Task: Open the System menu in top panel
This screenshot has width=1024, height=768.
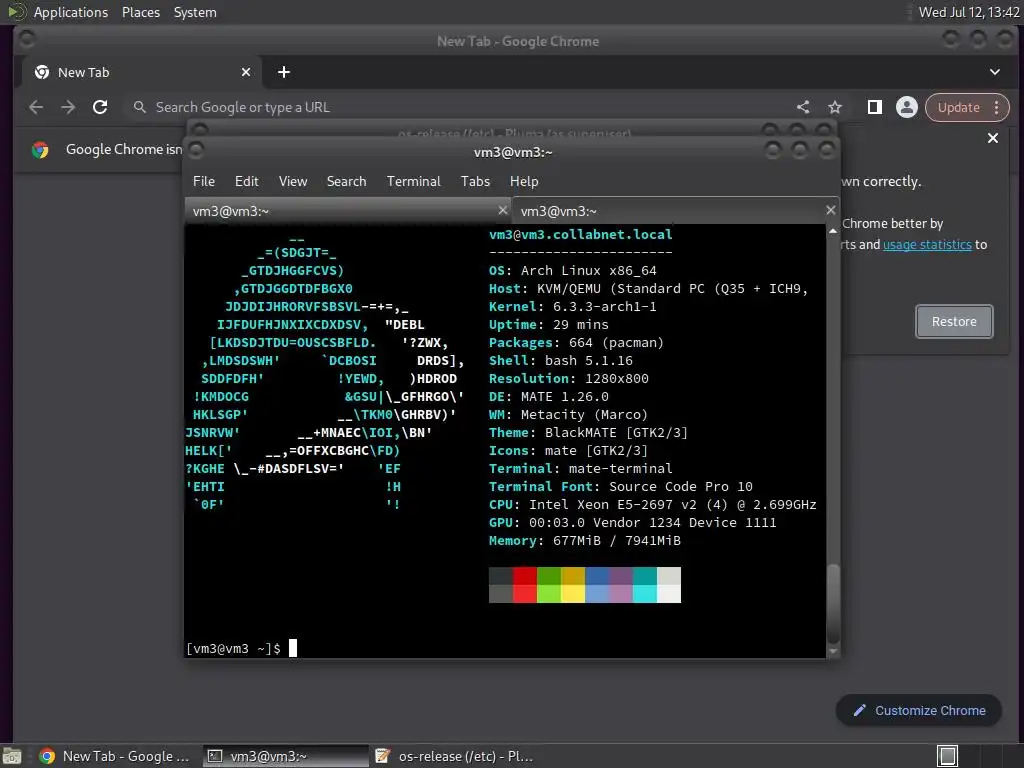Action: click(195, 12)
